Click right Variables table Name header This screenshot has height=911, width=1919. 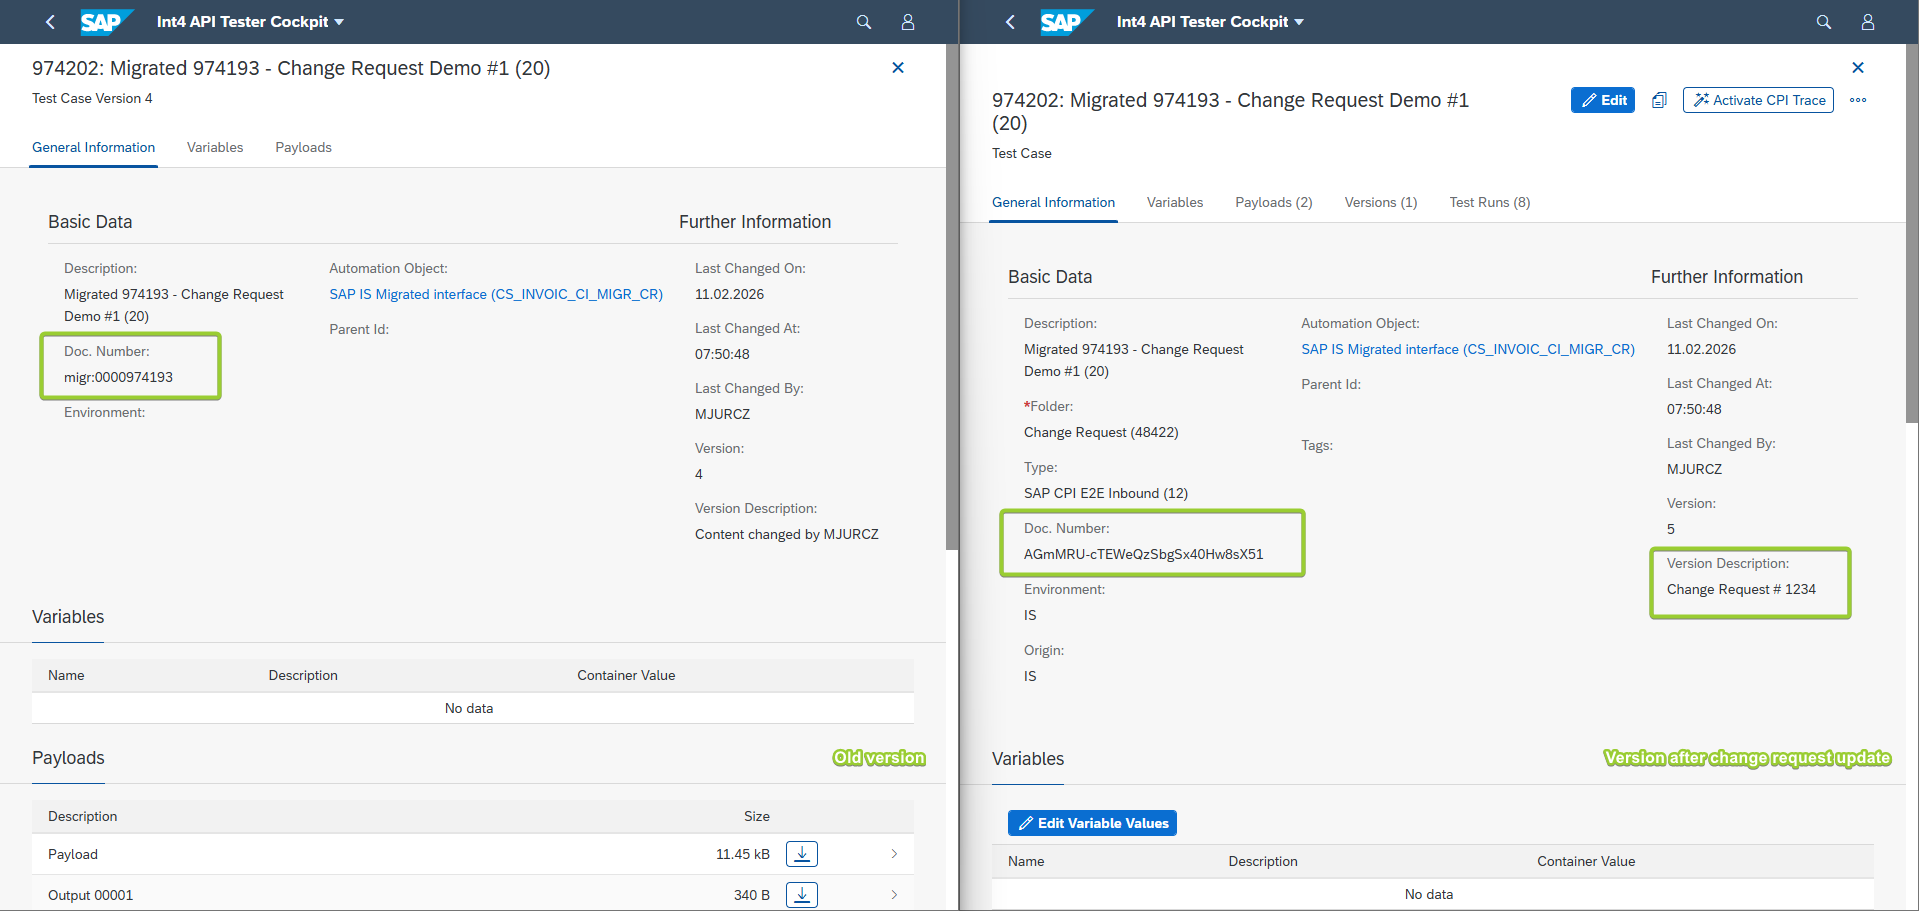point(1026,861)
